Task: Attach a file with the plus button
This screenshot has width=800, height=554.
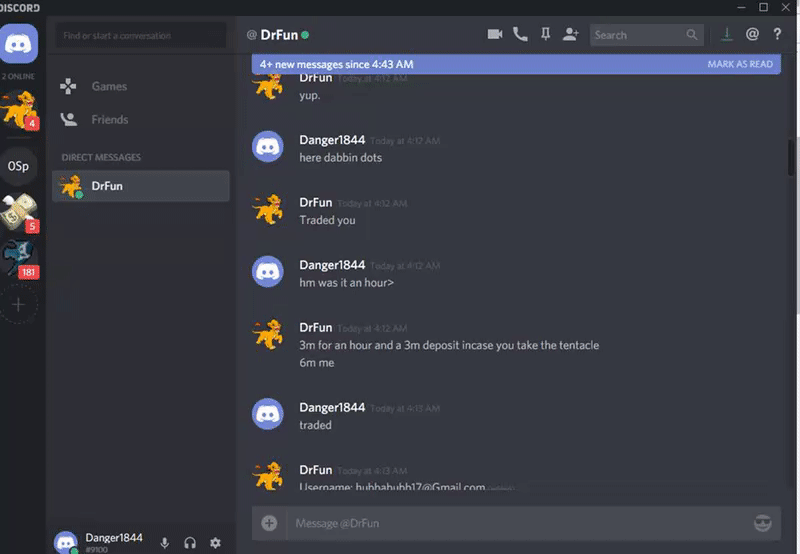Action: (x=269, y=523)
